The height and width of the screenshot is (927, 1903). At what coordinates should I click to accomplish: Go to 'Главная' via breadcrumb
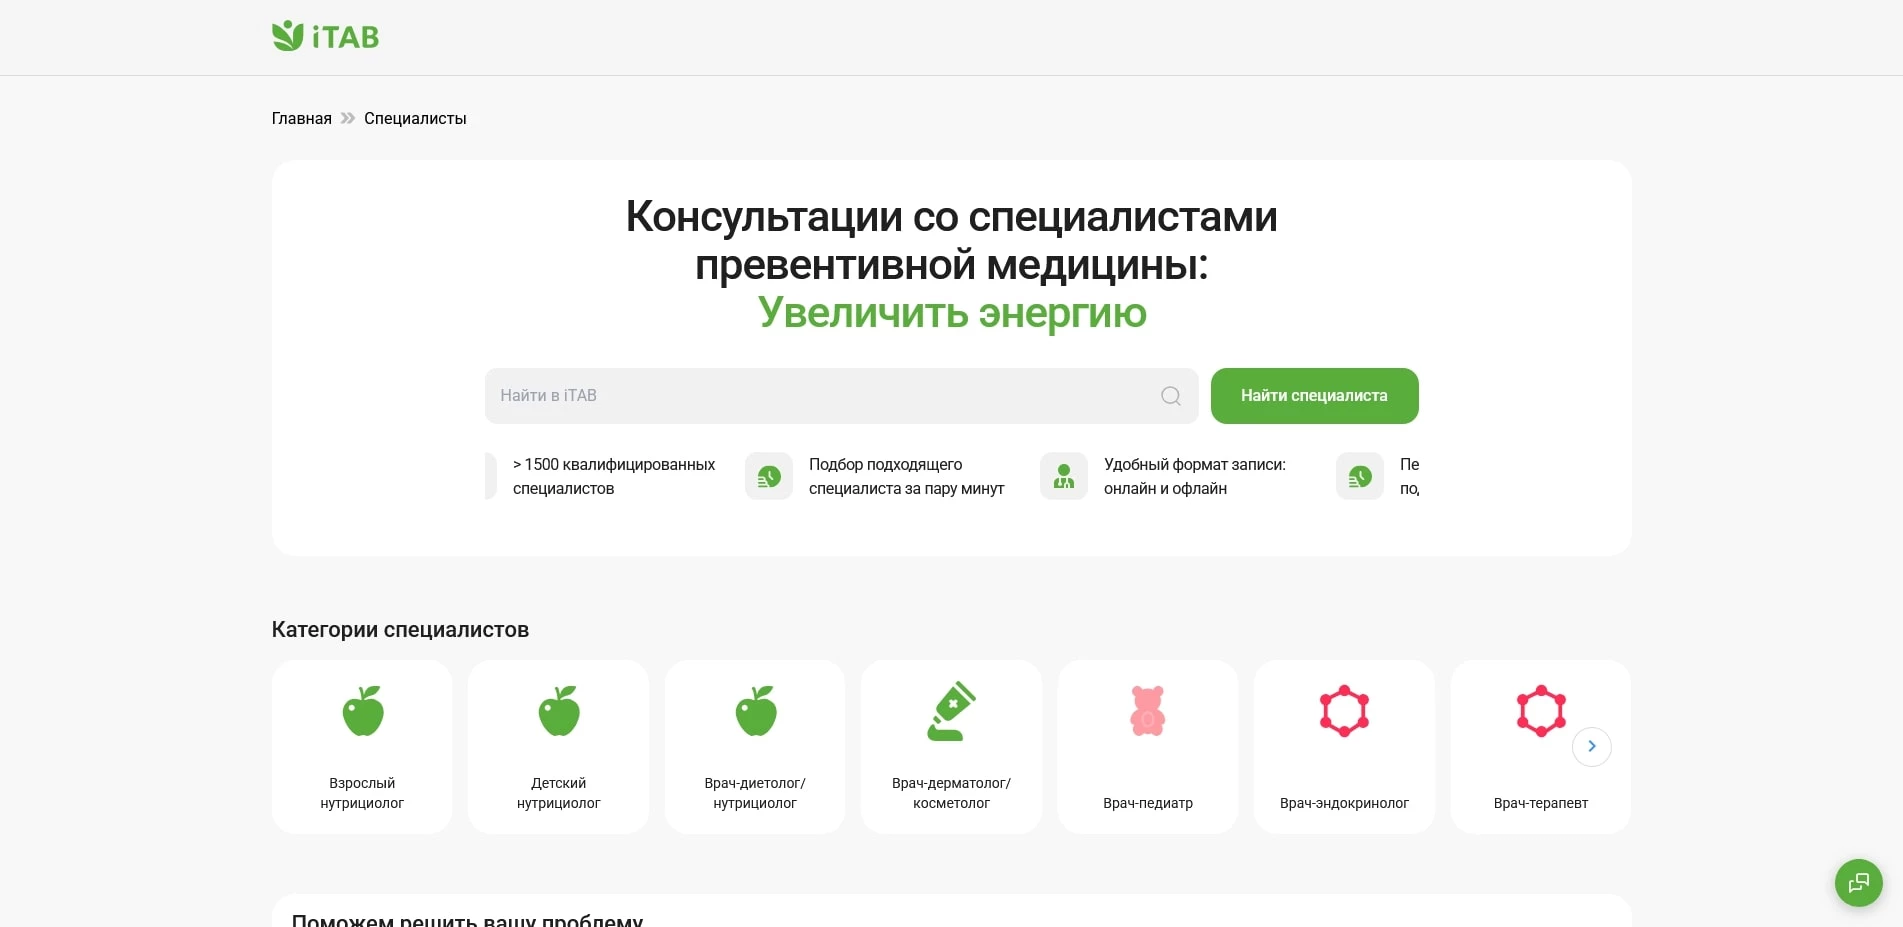tap(300, 118)
